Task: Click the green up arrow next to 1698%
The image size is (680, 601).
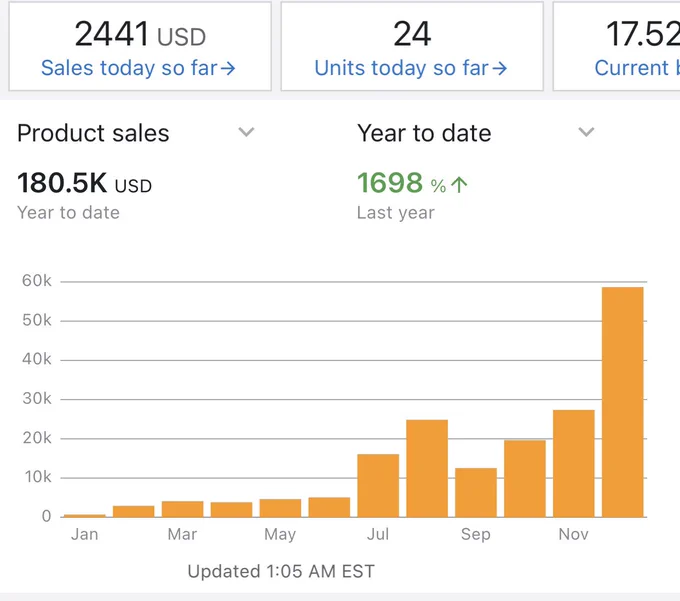Action: coord(459,185)
